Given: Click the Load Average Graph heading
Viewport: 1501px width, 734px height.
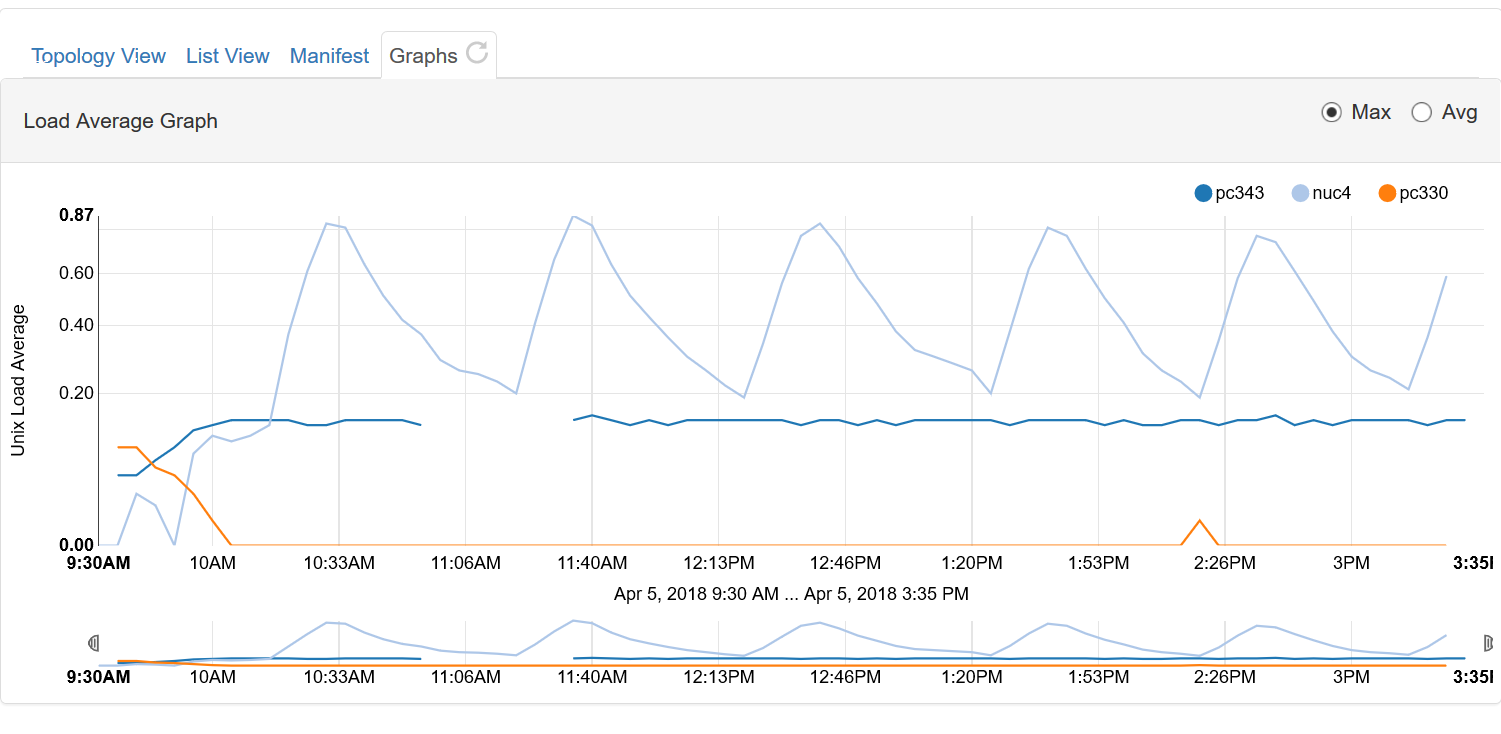Looking at the screenshot, I should pos(121,121).
